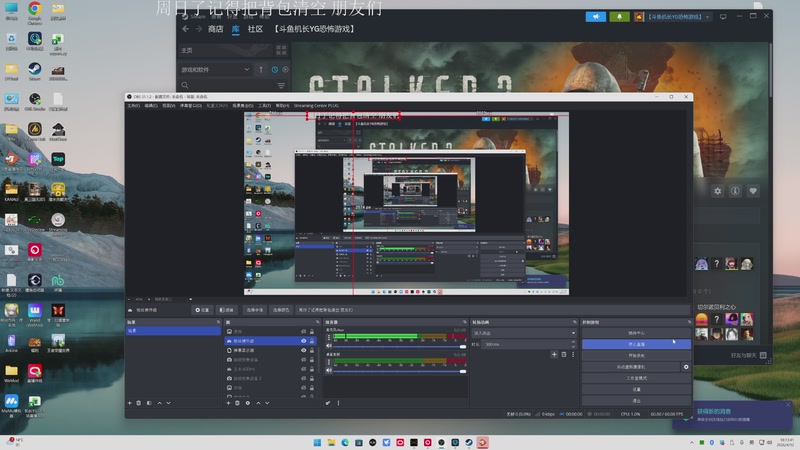
Task: Open the Streaming Center PLUG menu
Action: point(316,106)
